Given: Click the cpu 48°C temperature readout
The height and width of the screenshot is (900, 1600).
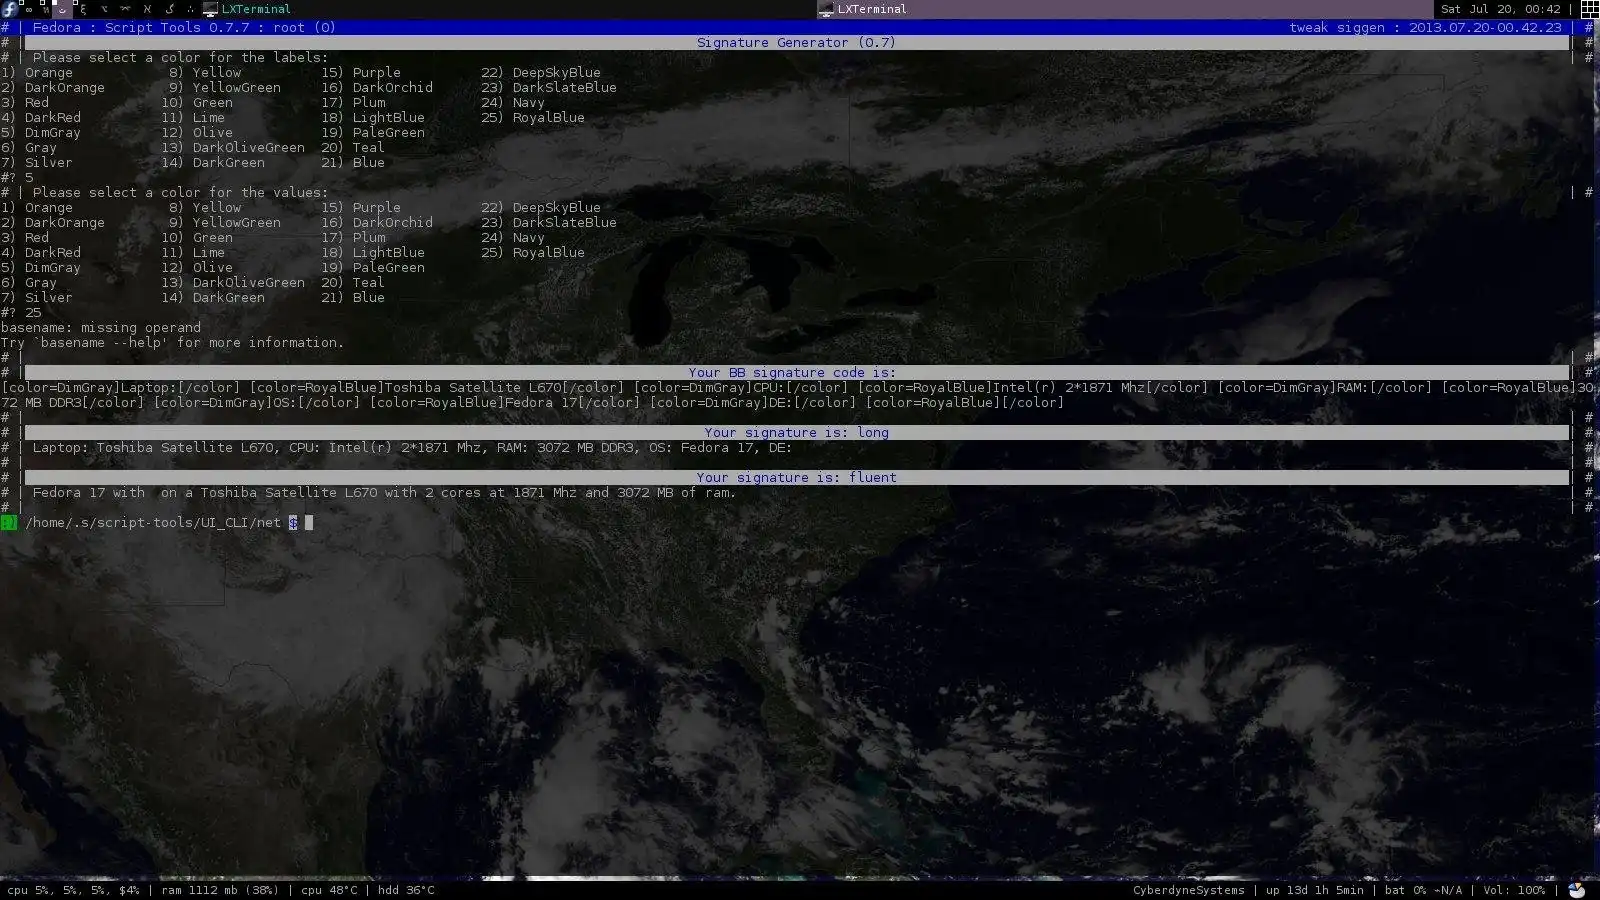Looking at the screenshot, I should (x=329, y=890).
